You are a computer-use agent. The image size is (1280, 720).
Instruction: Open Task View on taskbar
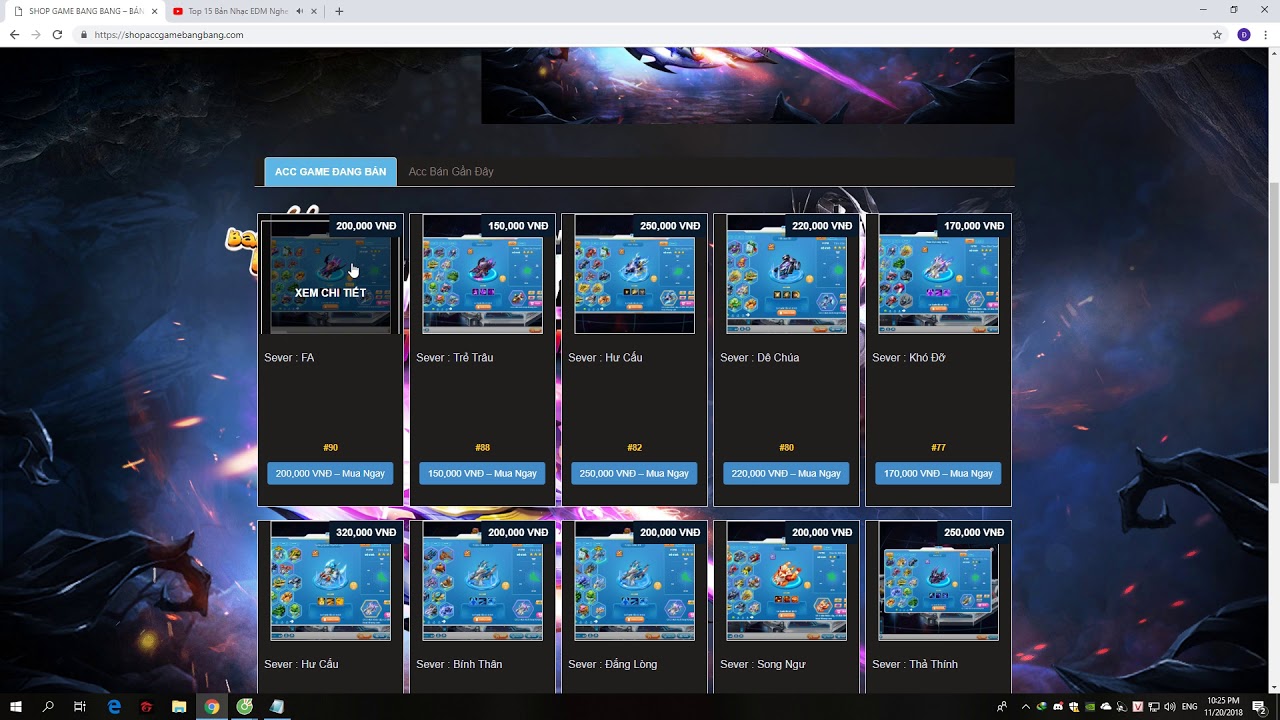[80, 707]
